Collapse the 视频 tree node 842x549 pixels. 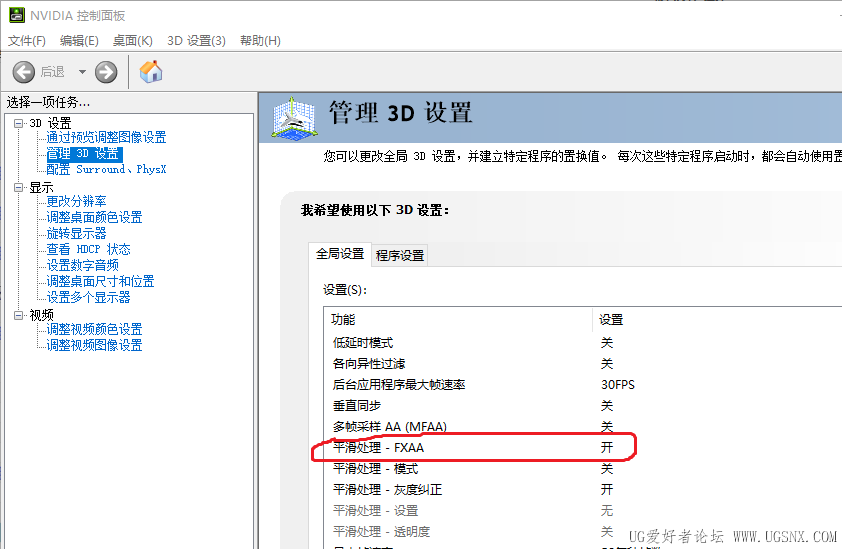pos(19,315)
